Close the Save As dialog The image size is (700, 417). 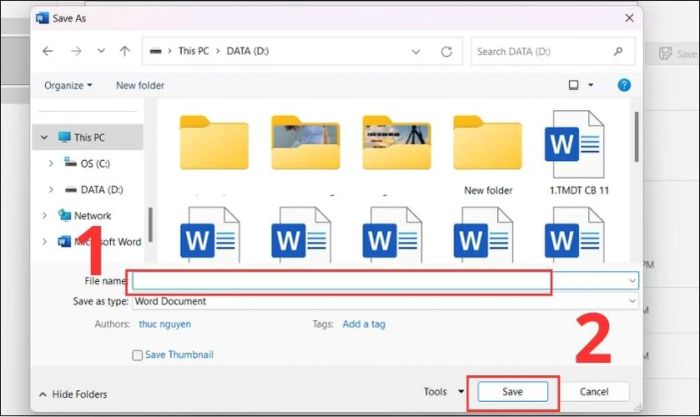[629, 18]
